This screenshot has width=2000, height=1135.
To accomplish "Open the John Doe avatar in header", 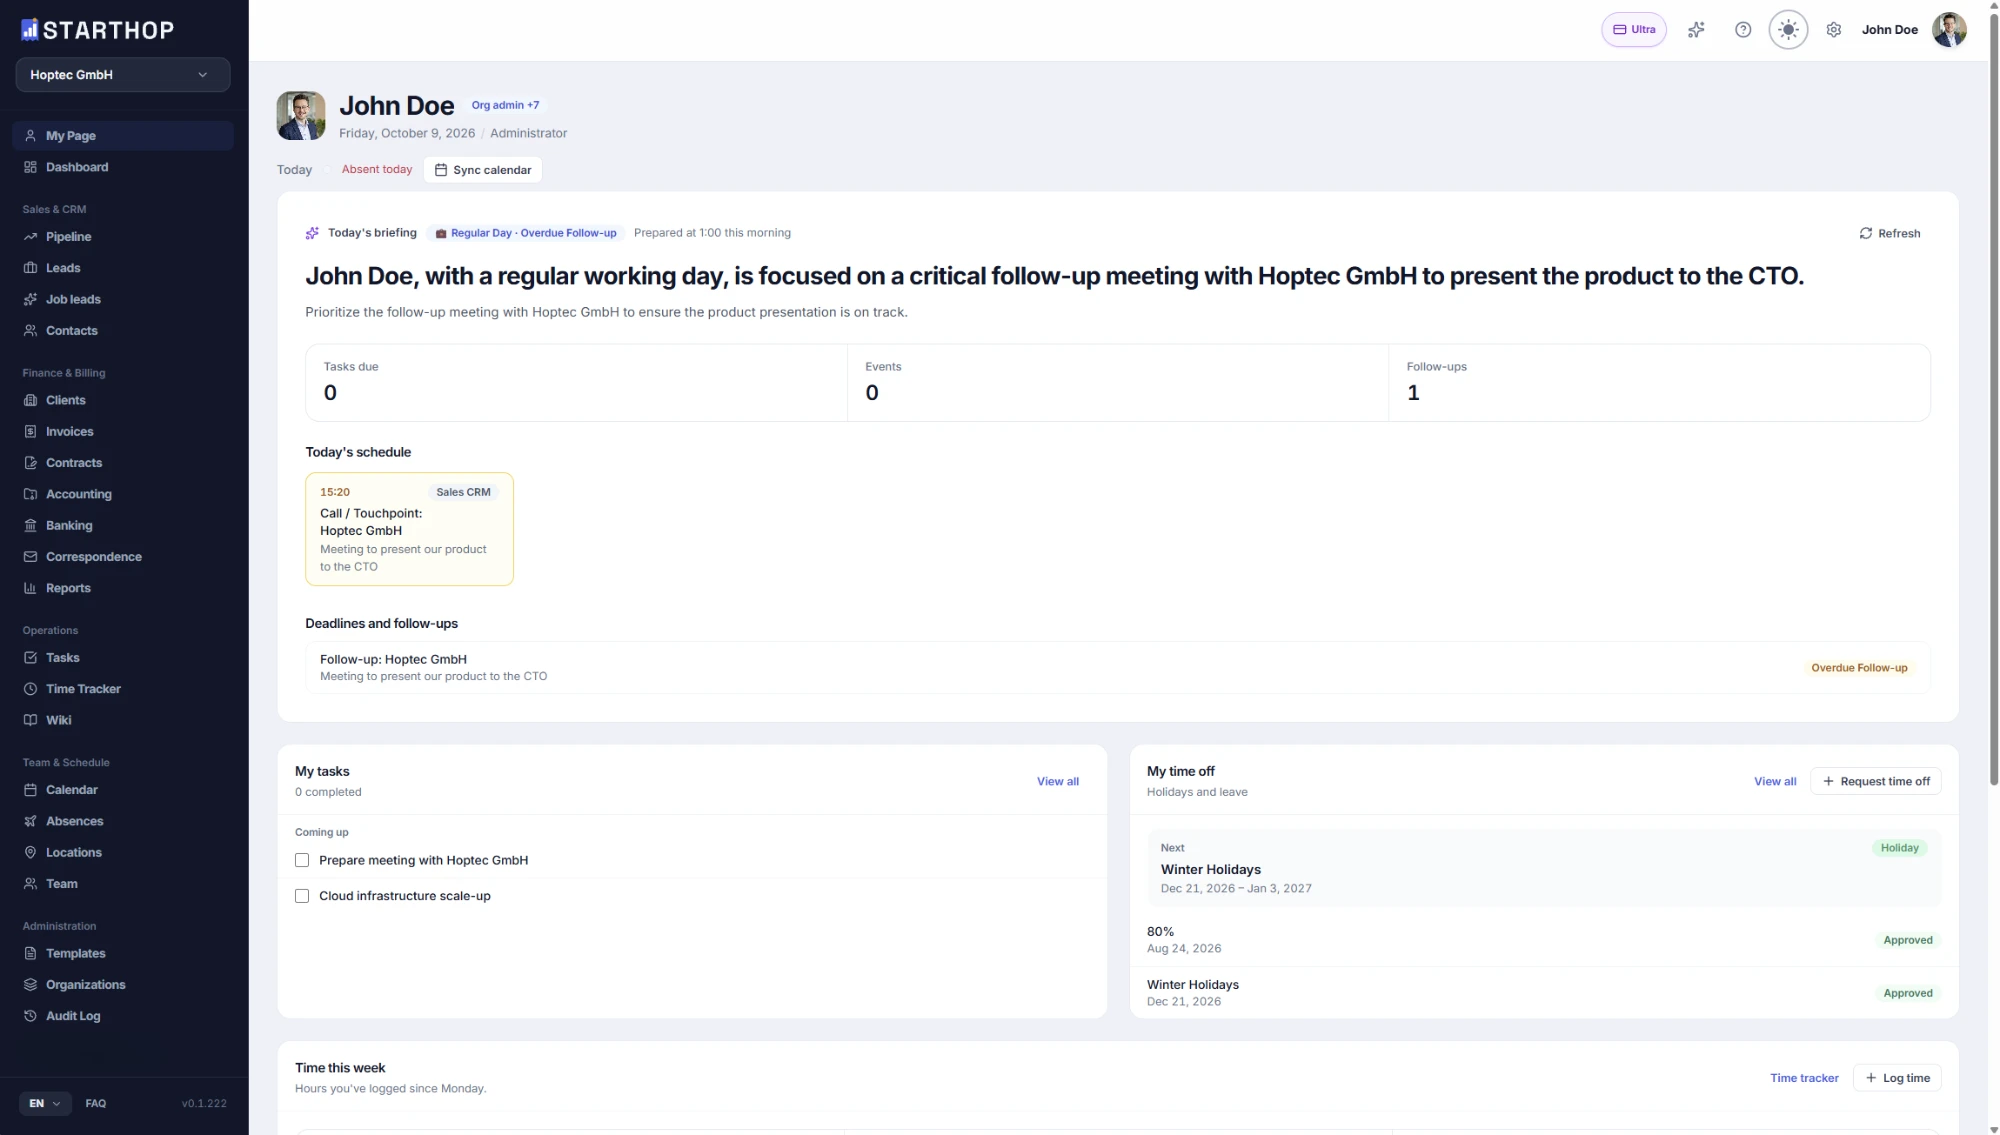I will pyautogui.click(x=1949, y=30).
